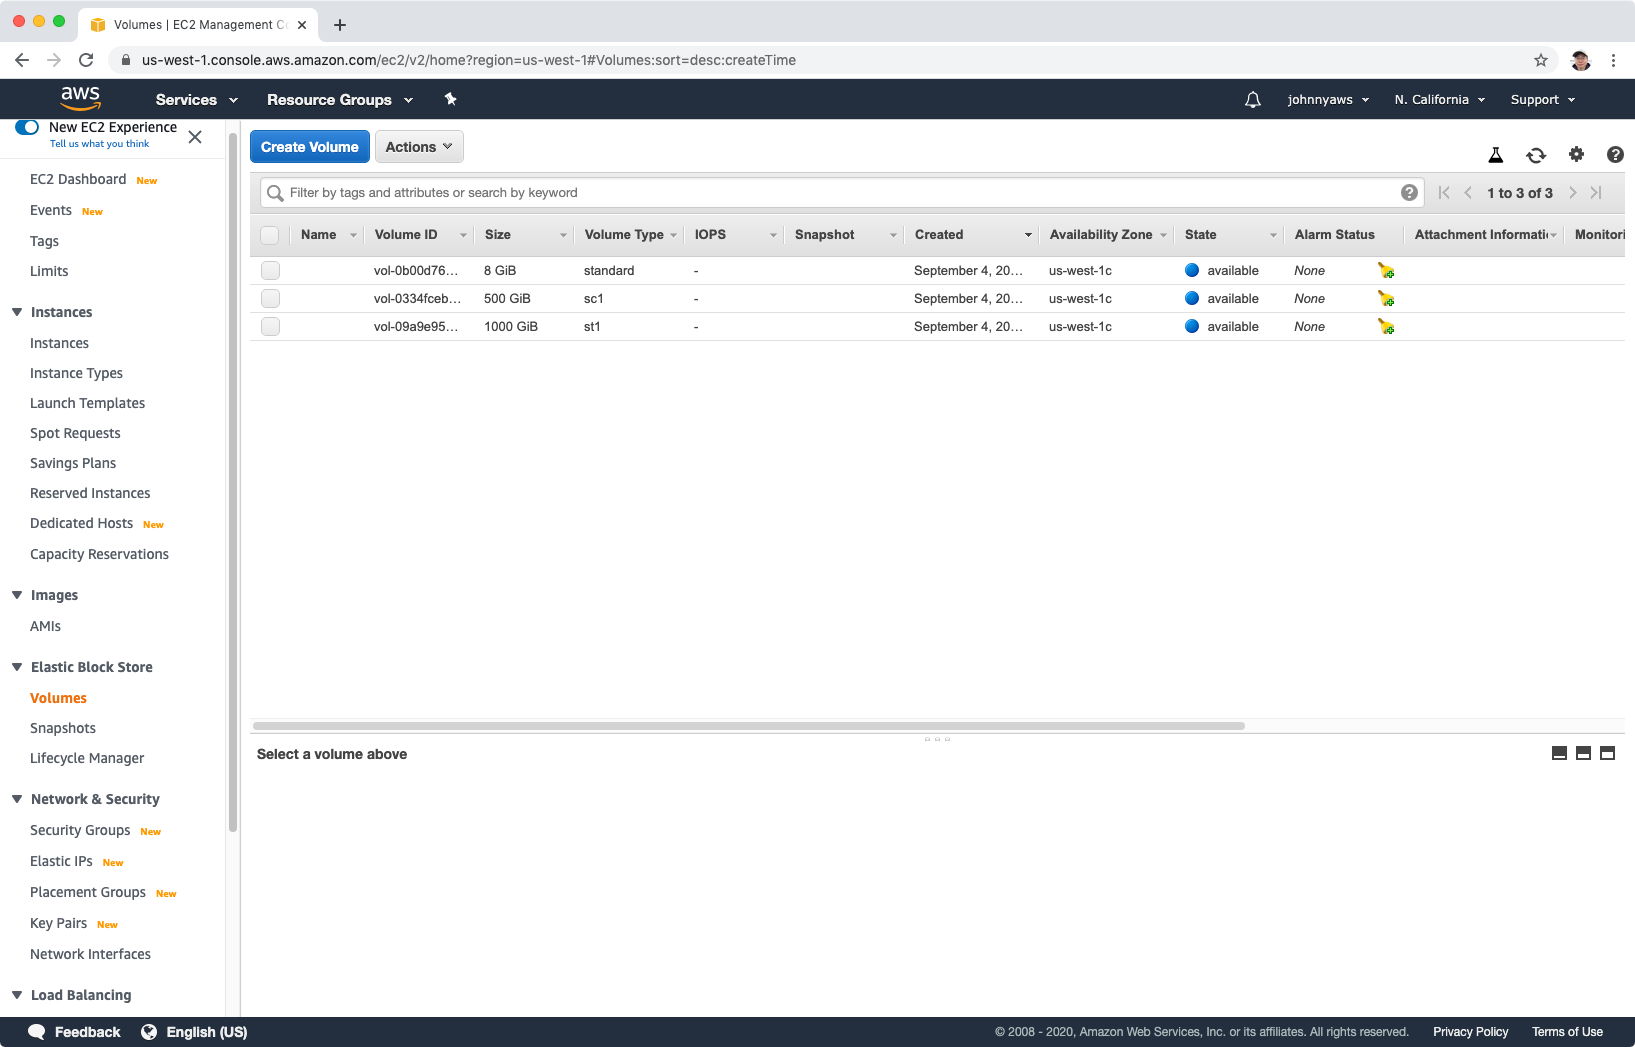
Task: Click alarm icon for 500 GiB volume
Action: 1386,299
